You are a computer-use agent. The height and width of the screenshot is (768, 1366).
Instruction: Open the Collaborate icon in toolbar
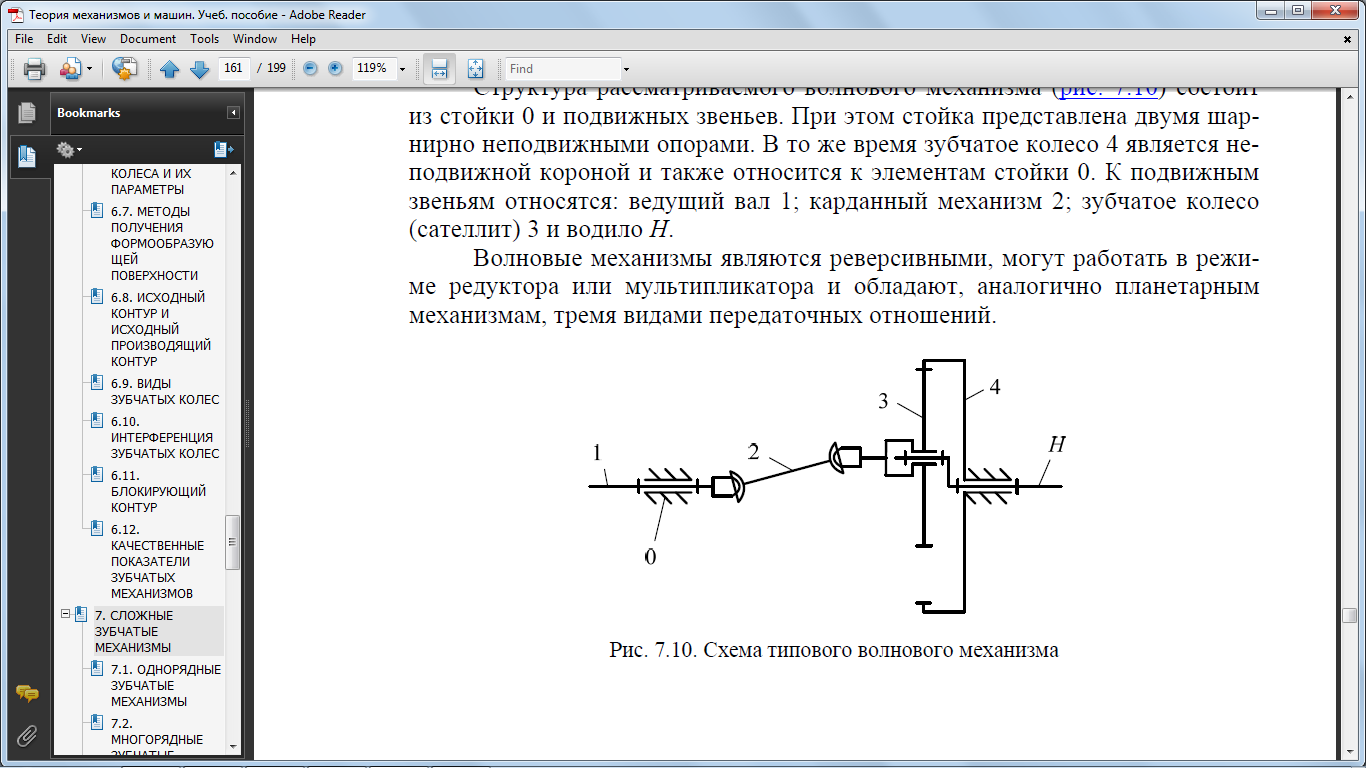pyautogui.click(x=71, y=69)
